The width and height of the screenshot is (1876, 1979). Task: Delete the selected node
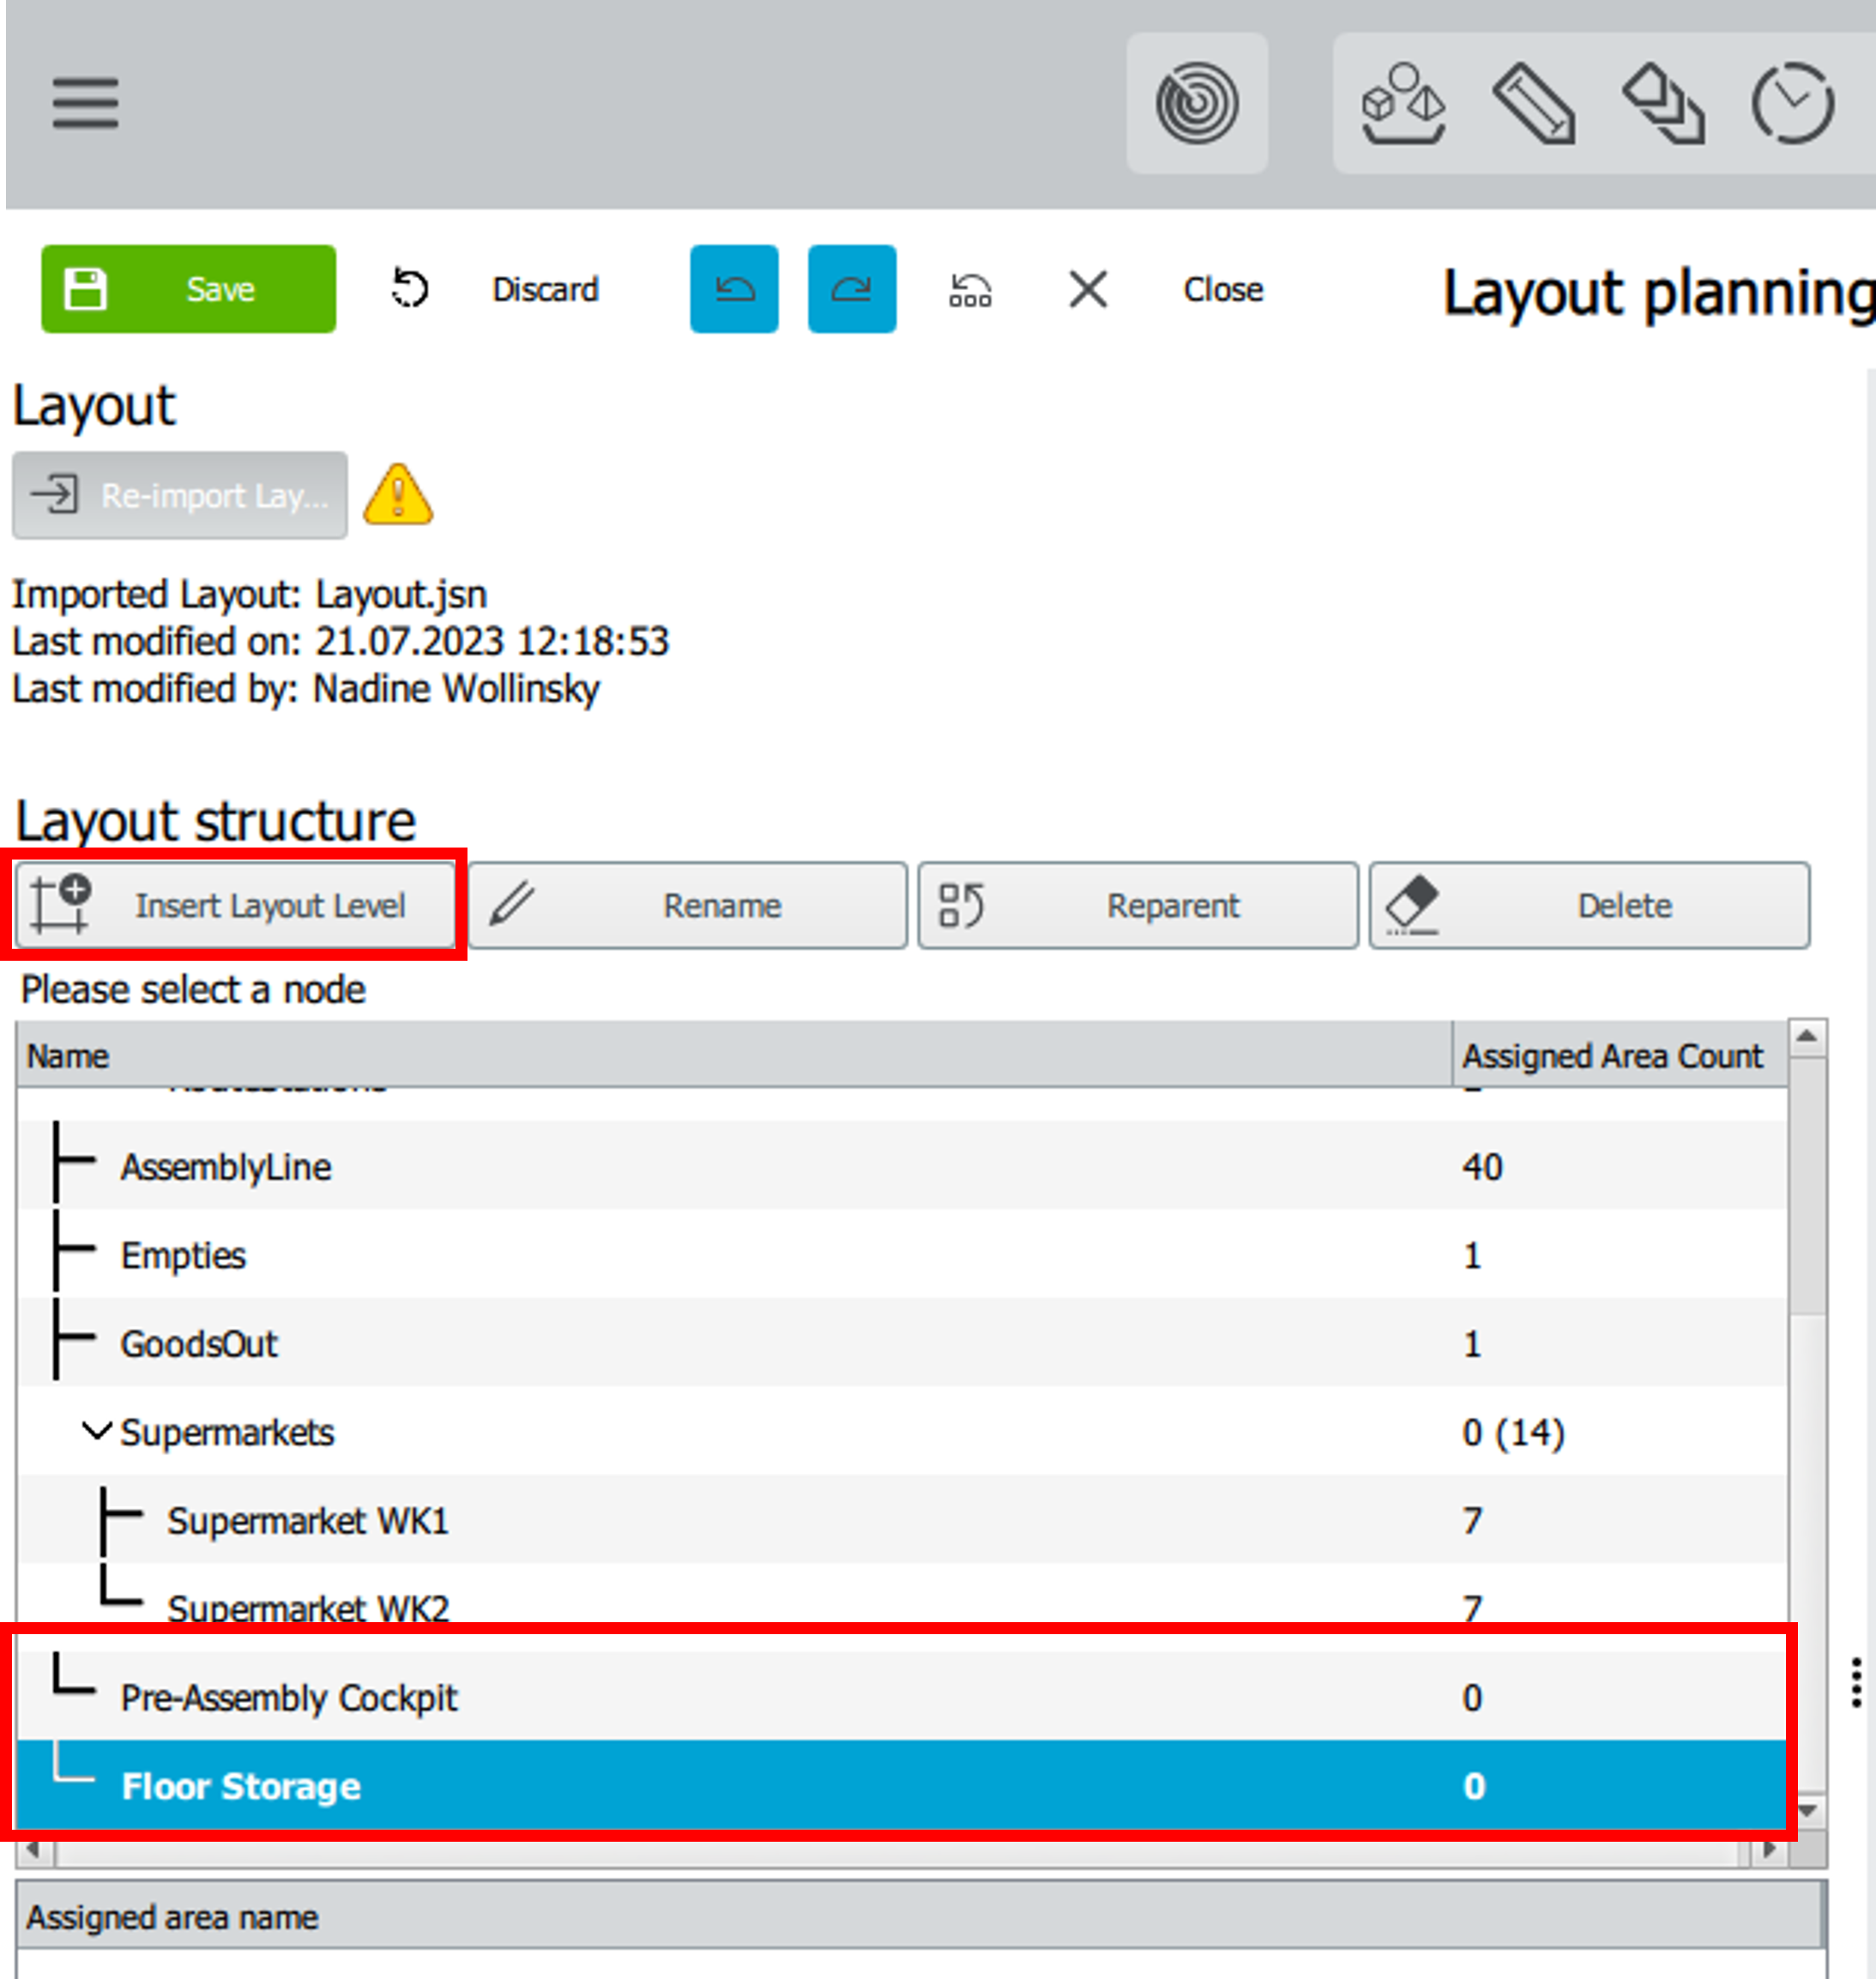[x=1589, y=905]
